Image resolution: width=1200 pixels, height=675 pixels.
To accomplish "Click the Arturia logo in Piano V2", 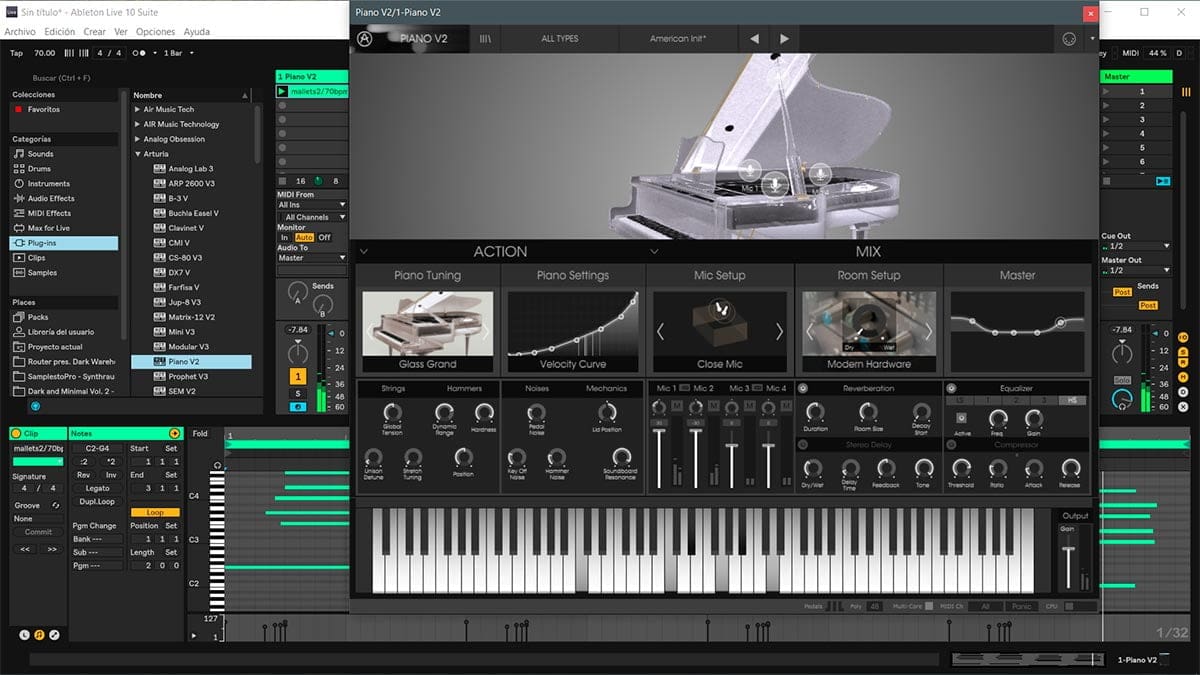I will pyautogui.click(x=364, y=39).
